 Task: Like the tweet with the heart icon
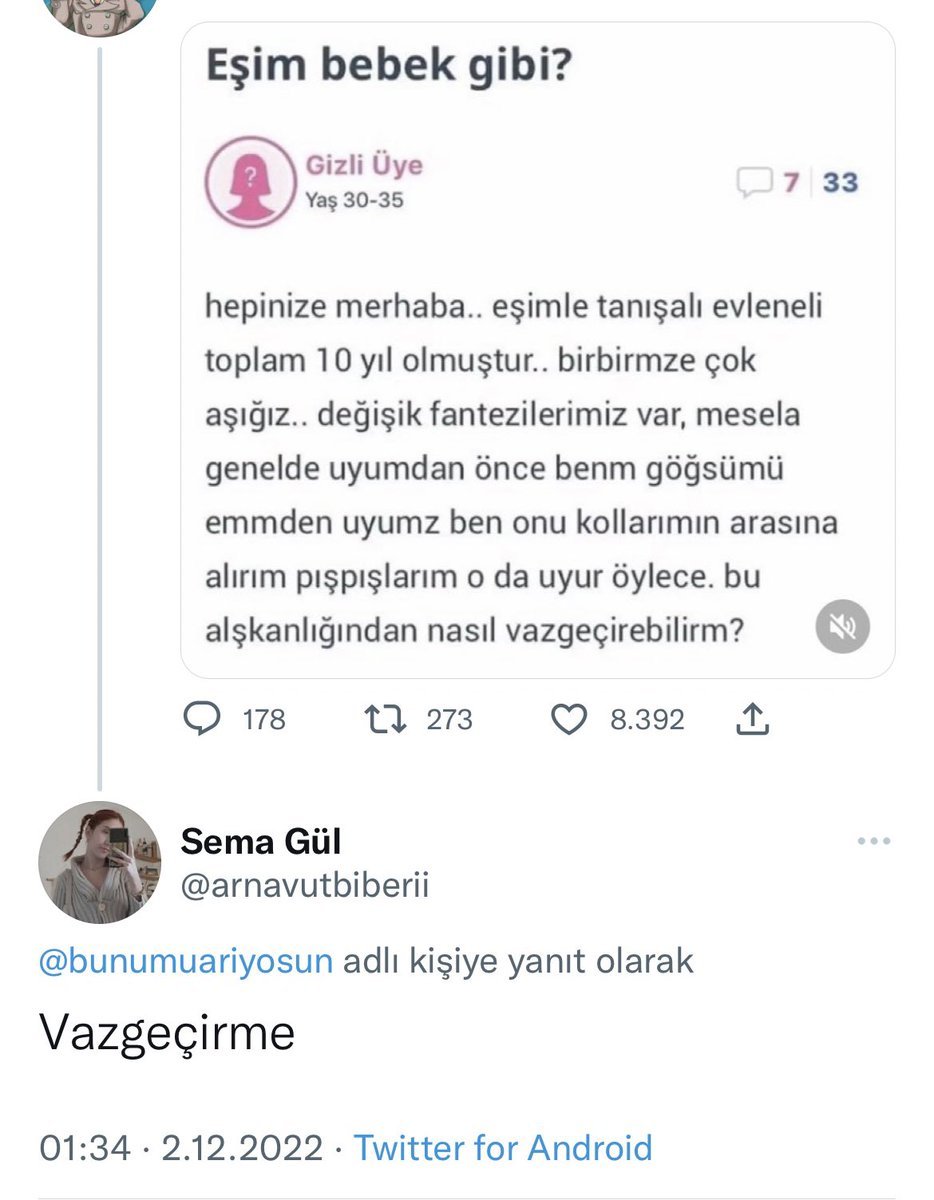point(569,719)
